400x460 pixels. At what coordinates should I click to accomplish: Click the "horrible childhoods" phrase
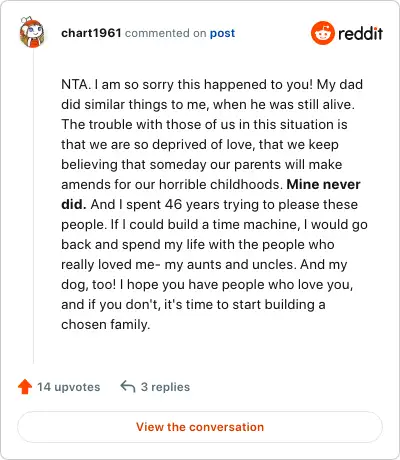pos(221,184)
